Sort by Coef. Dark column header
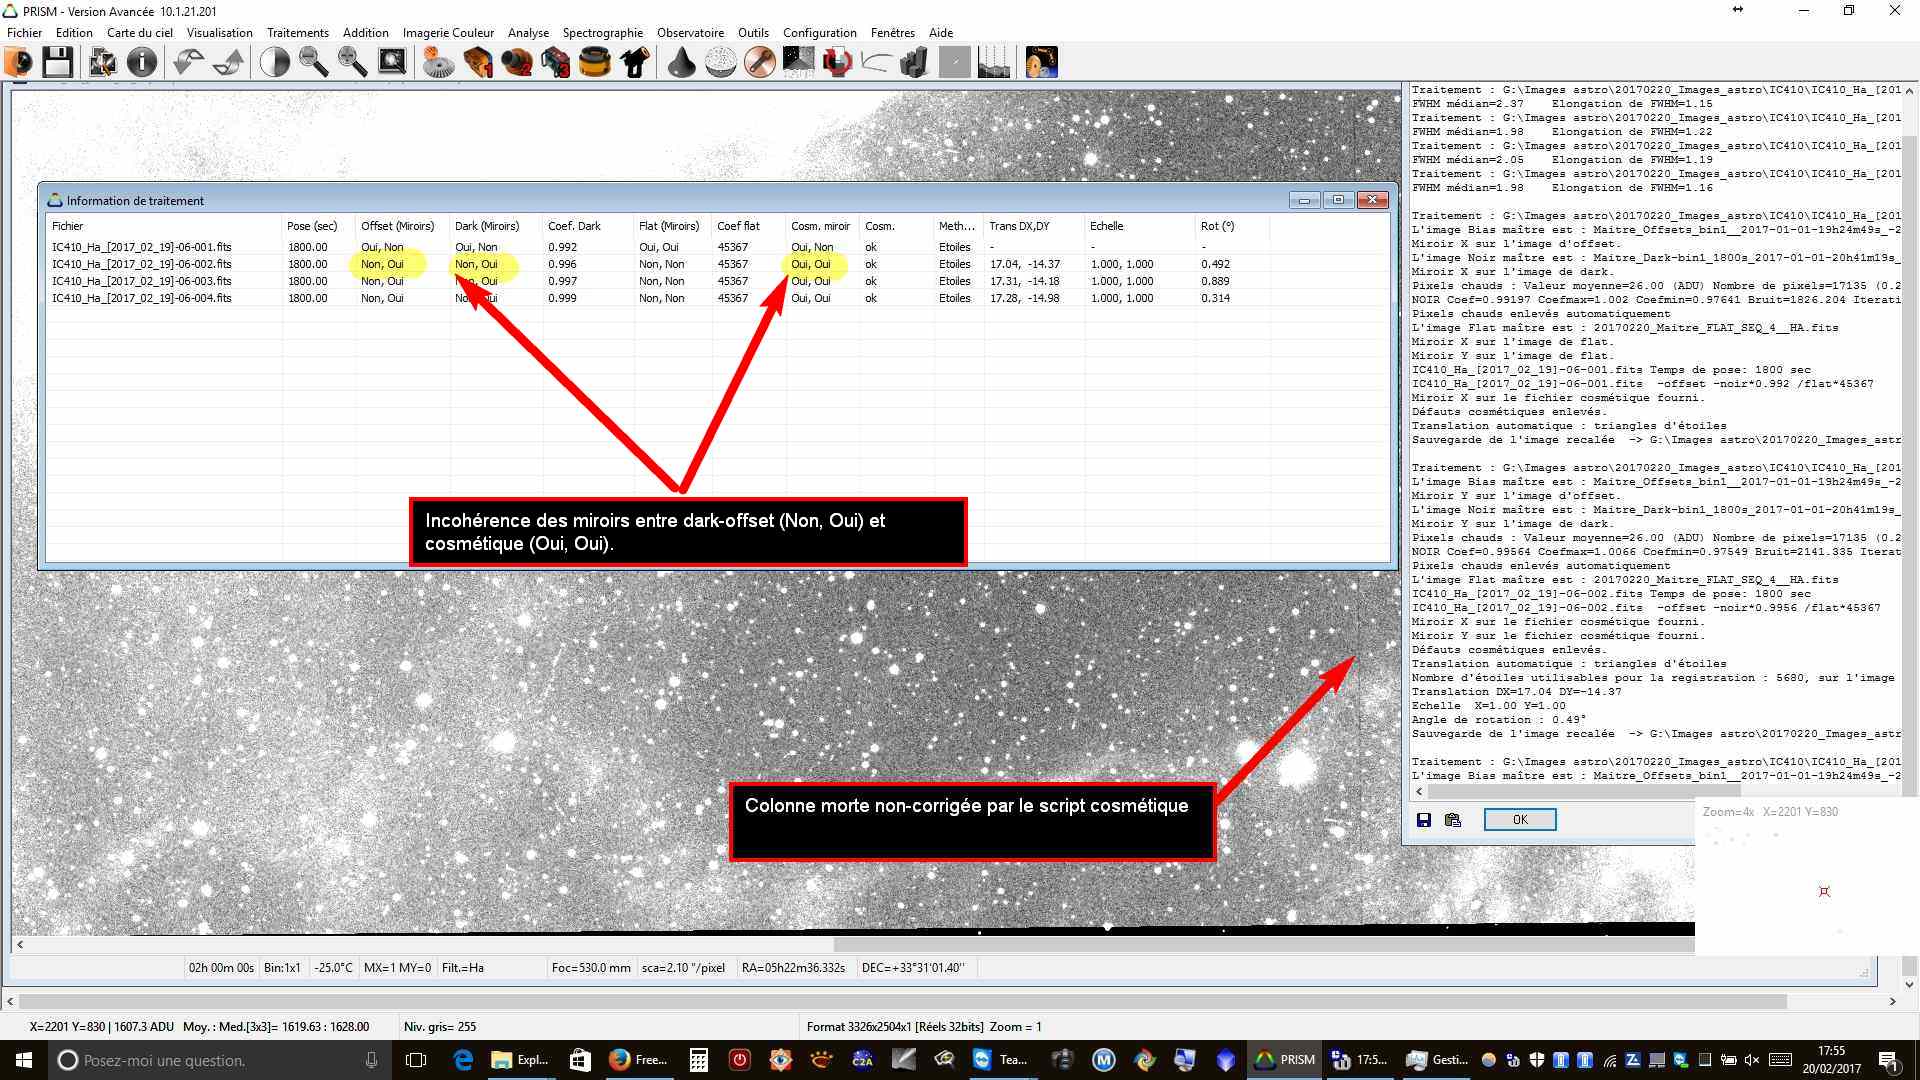The width and height of the screenshot is (1920, 1080). (x=574, y=226)
